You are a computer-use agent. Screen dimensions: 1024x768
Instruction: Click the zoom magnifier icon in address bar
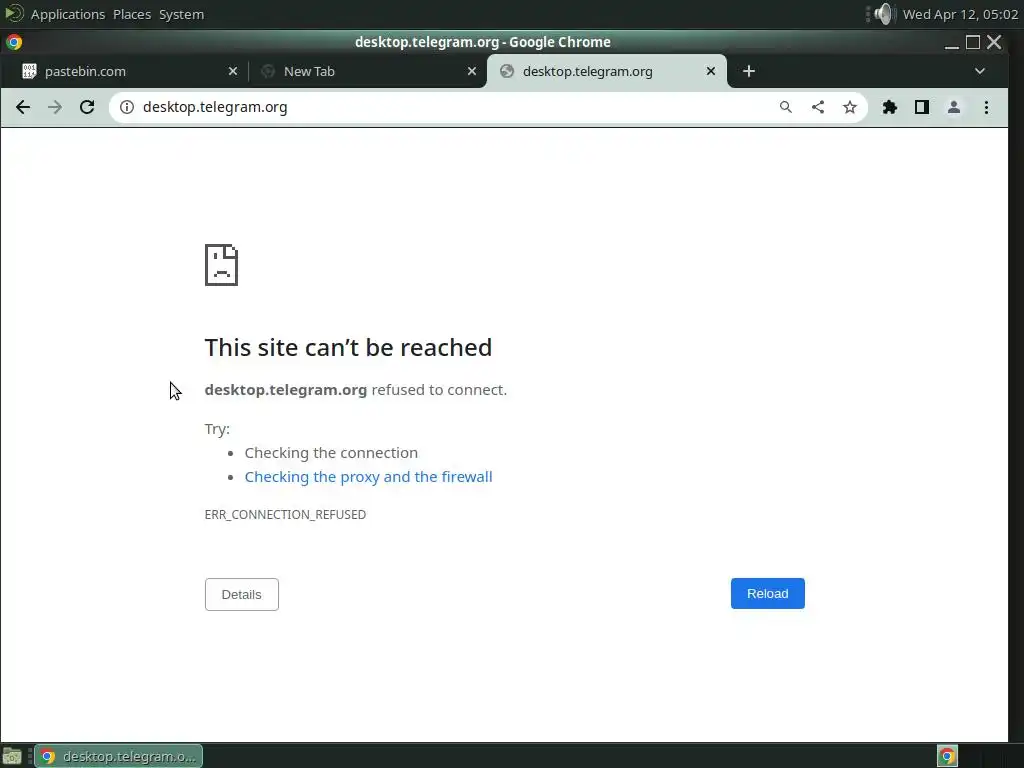tap(786, 107)
